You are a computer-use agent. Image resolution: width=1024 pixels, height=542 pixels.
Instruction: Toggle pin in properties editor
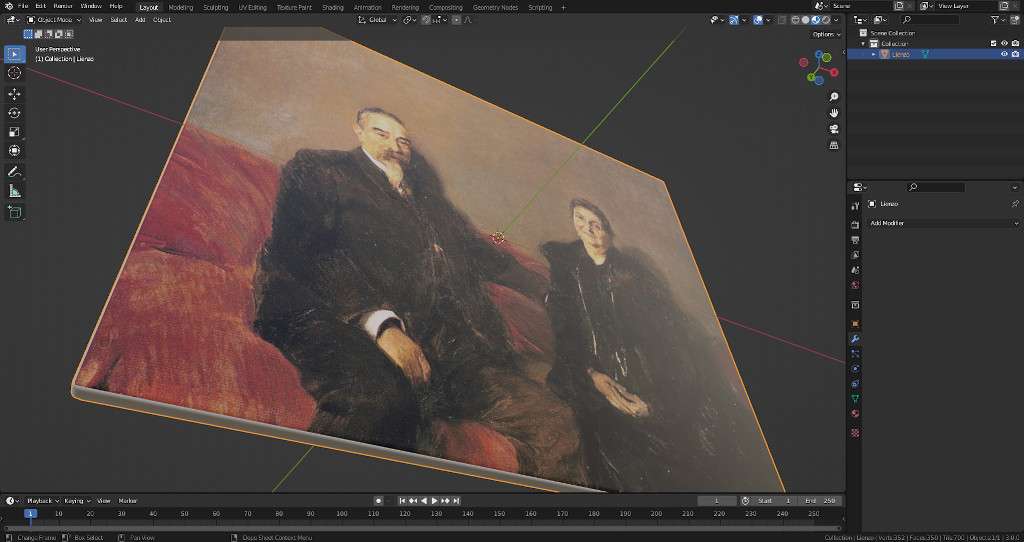pyautogui.click(x=1015, y=204)
